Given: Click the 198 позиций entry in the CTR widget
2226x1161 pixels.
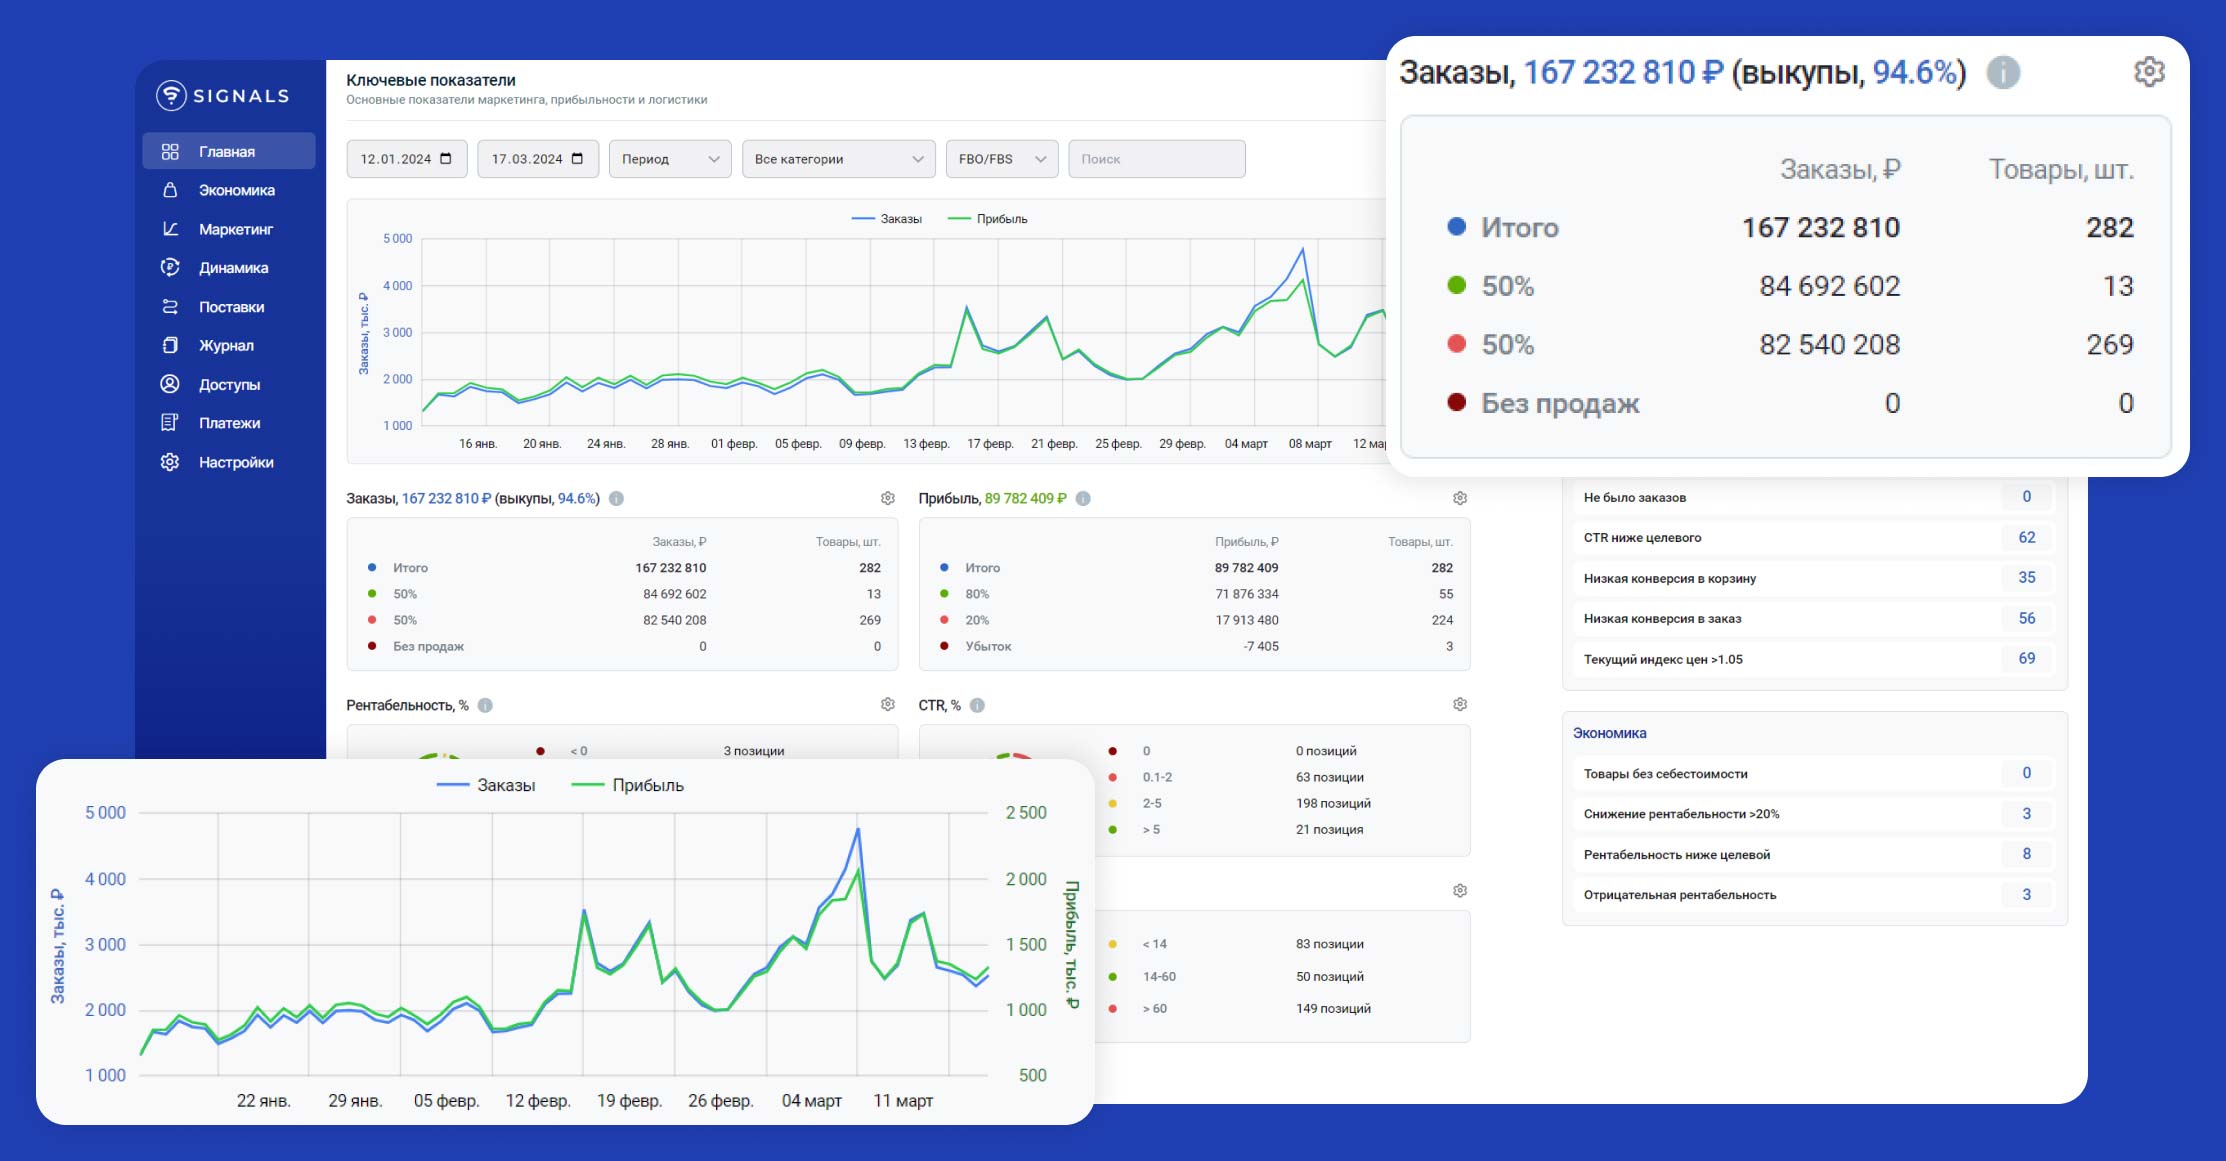Looking at the screenshot, I should (x=1333, y=803).
